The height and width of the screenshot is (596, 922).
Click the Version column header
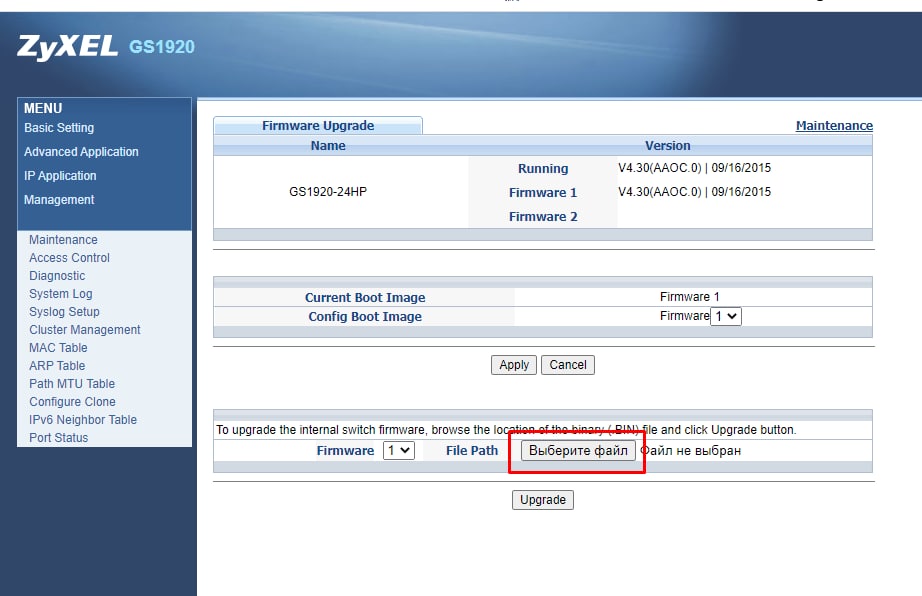pos(667,146)
